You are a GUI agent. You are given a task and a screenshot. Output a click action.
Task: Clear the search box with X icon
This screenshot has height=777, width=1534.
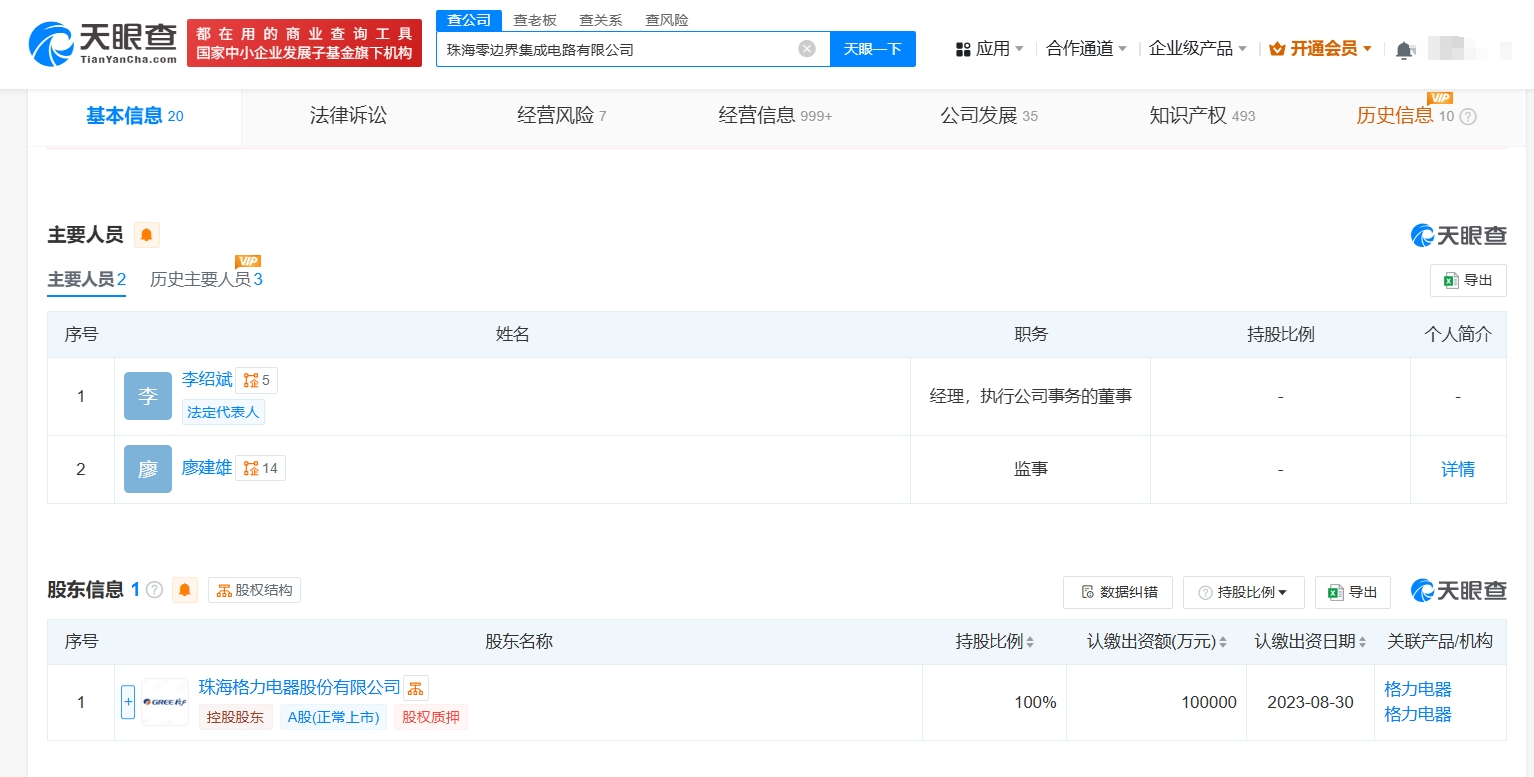click(x=806, y=49)
